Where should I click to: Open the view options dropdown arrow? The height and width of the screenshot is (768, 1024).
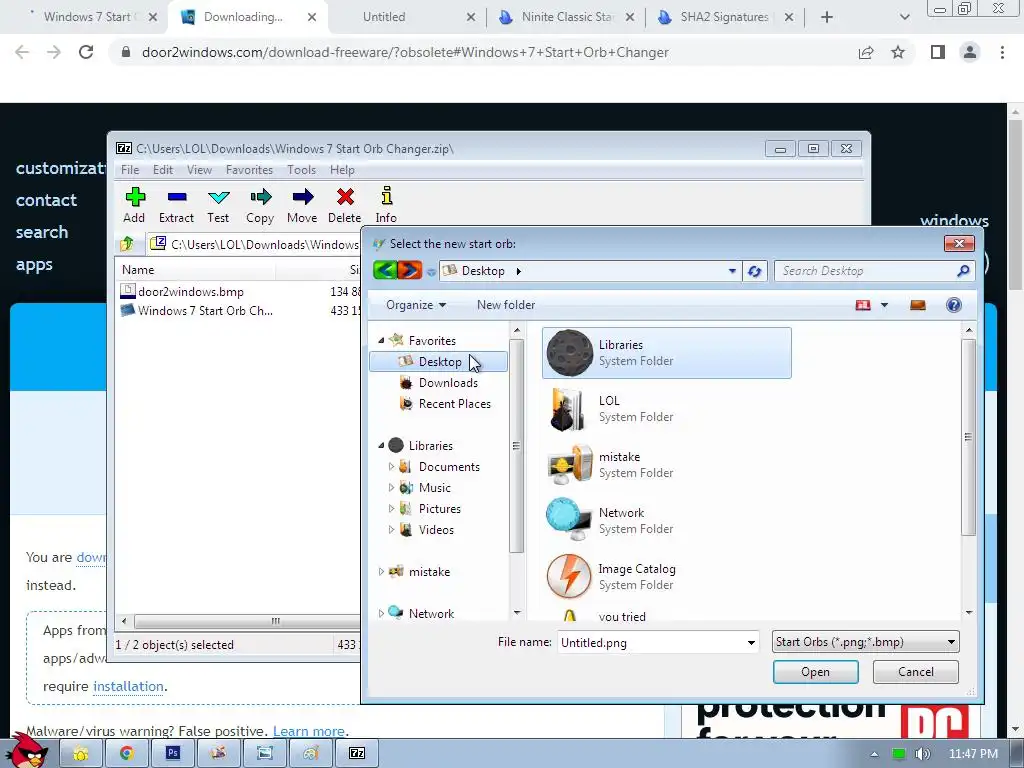(884, 305)
